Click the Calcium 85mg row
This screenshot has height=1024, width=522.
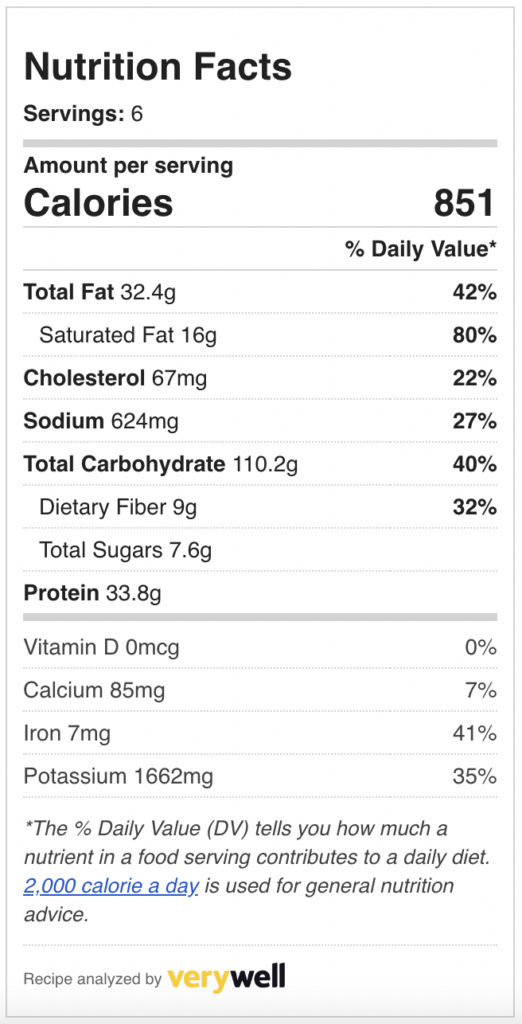coord(260,690)
